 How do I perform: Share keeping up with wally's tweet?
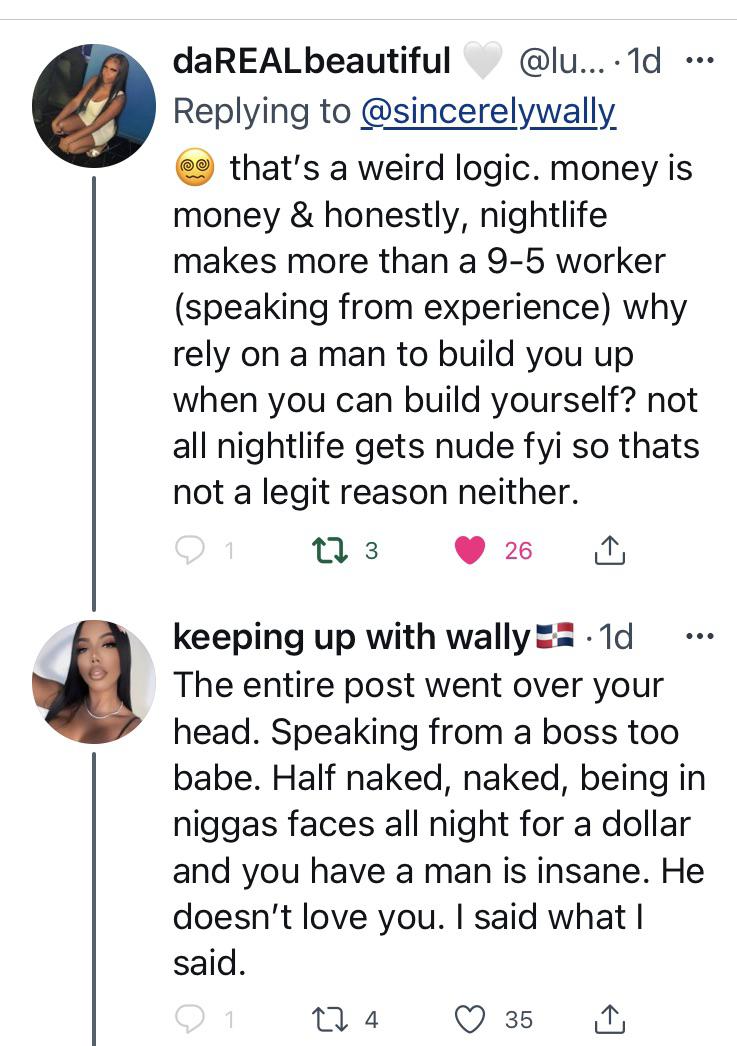click(x=613, y=1017)
